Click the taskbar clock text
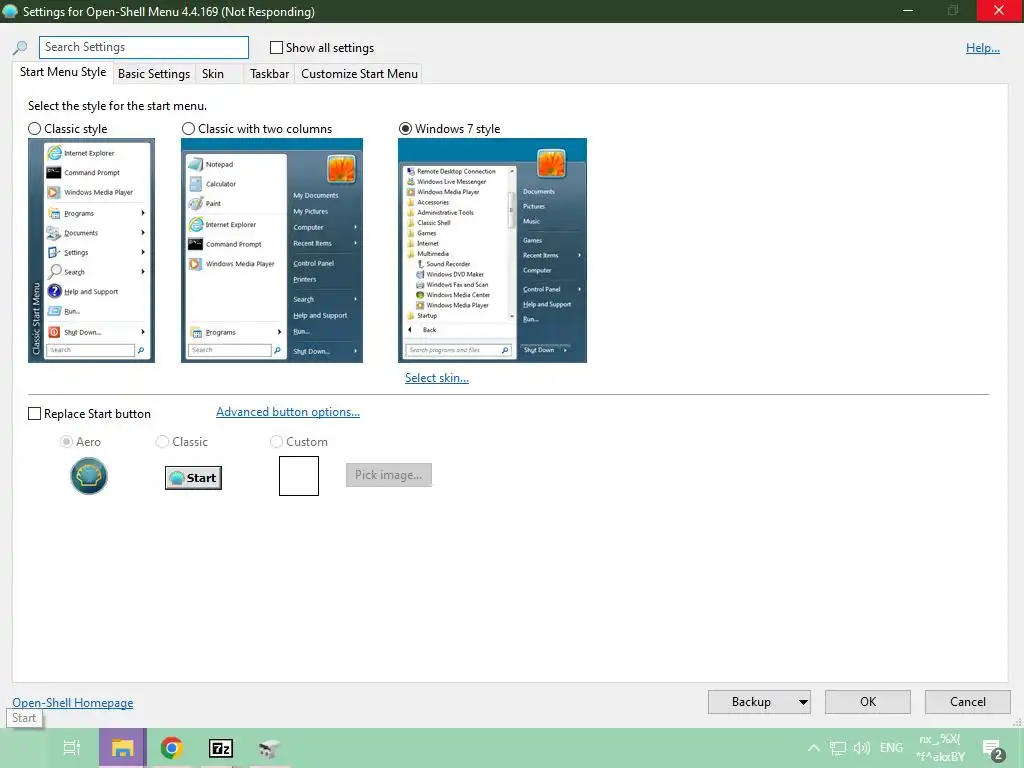 coord(940,748)
